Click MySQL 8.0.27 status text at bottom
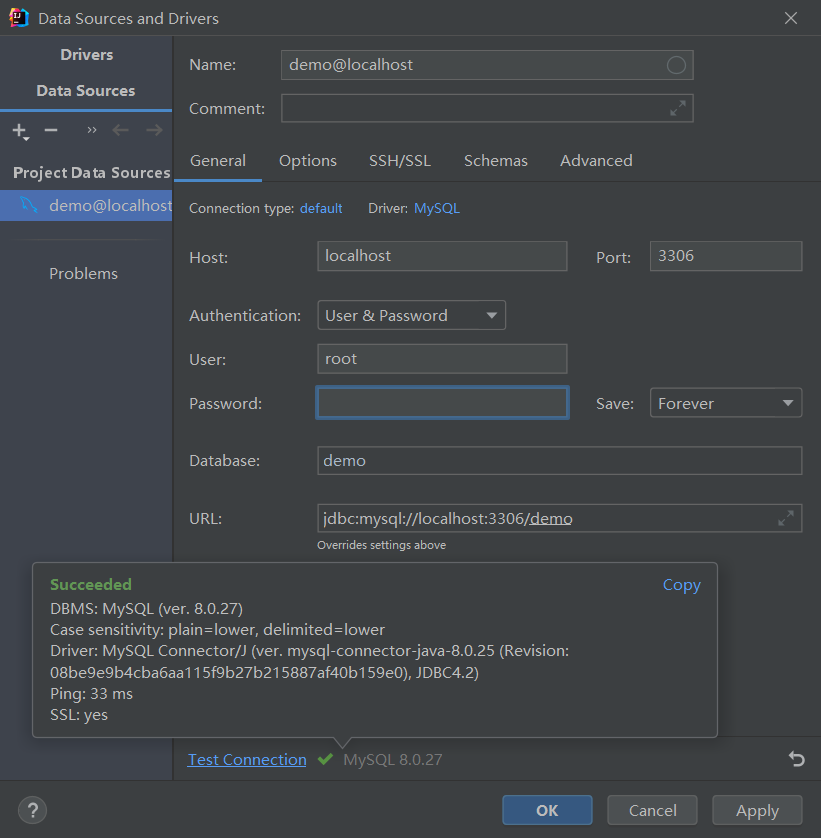The image size is (821, 838). click(393, 759)
